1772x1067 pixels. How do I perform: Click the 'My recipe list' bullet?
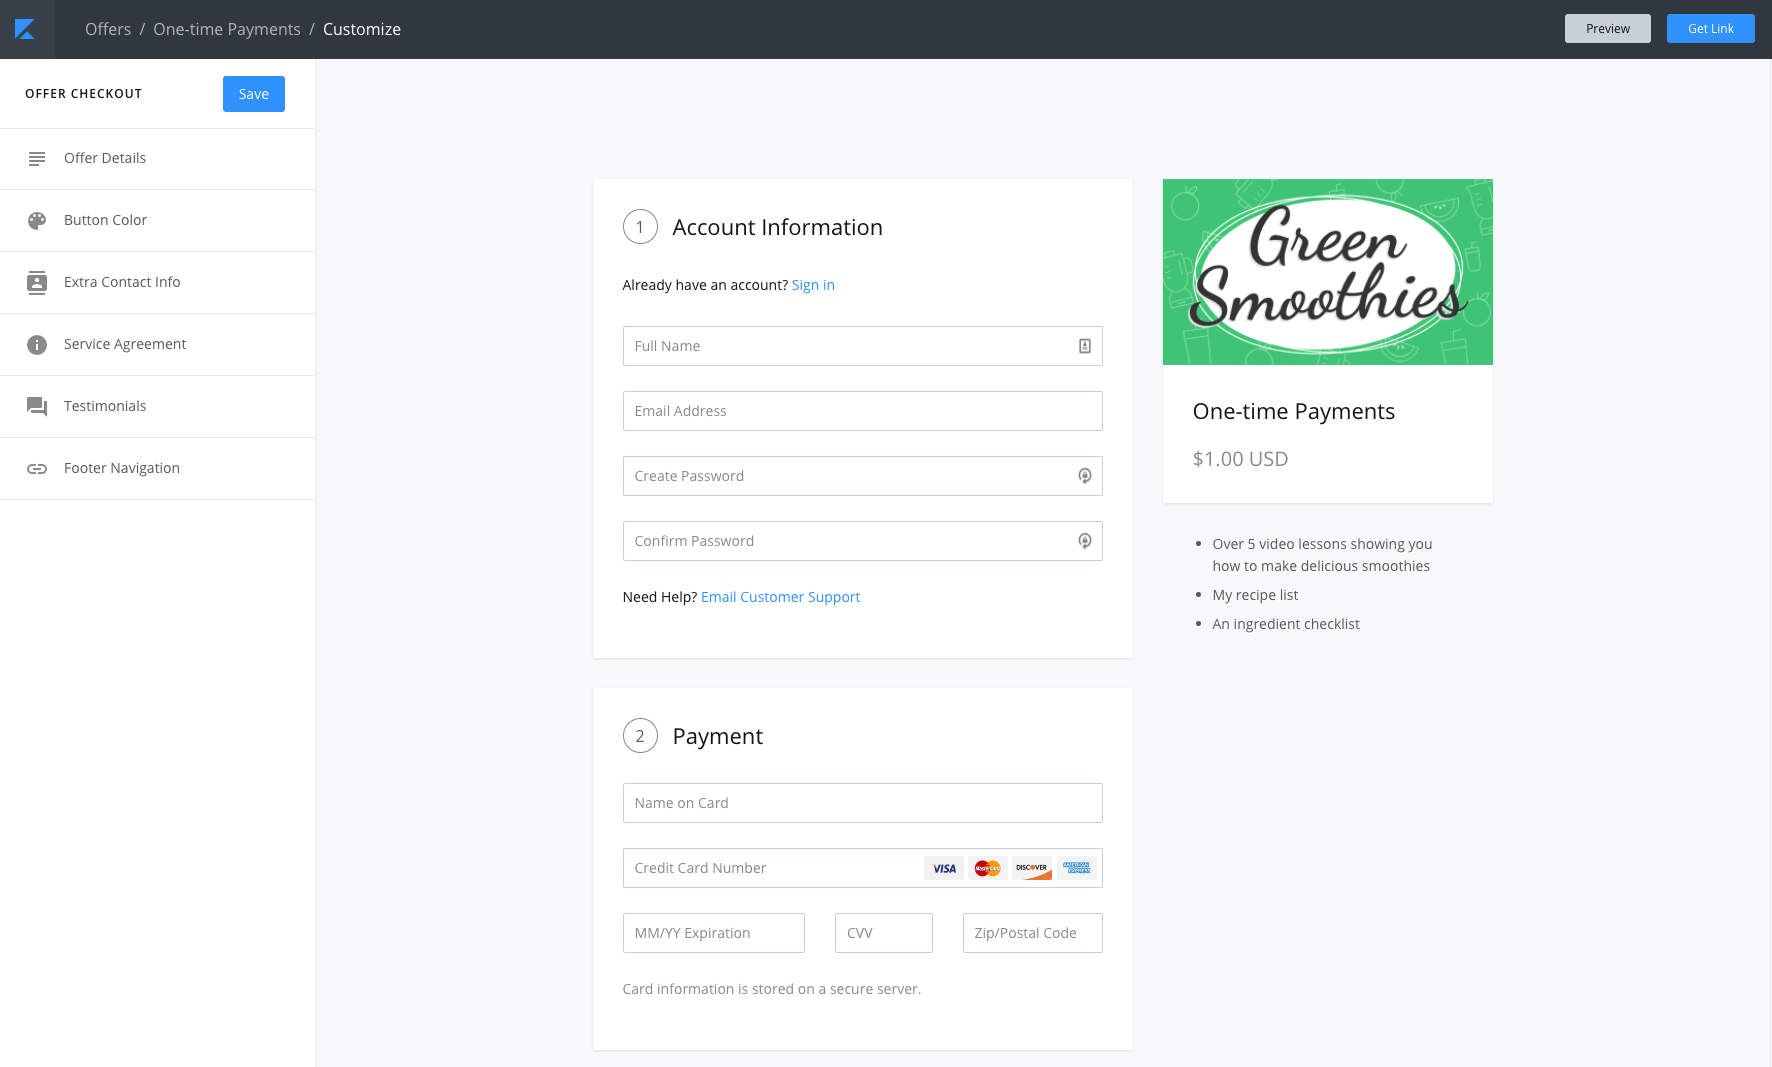(x=1255, y=595)
